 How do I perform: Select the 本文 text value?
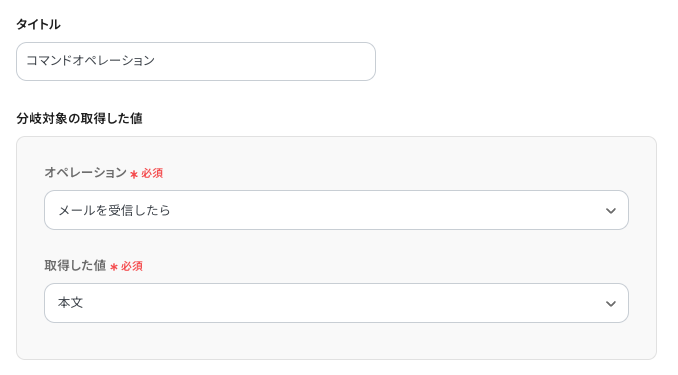click(70, 303)
